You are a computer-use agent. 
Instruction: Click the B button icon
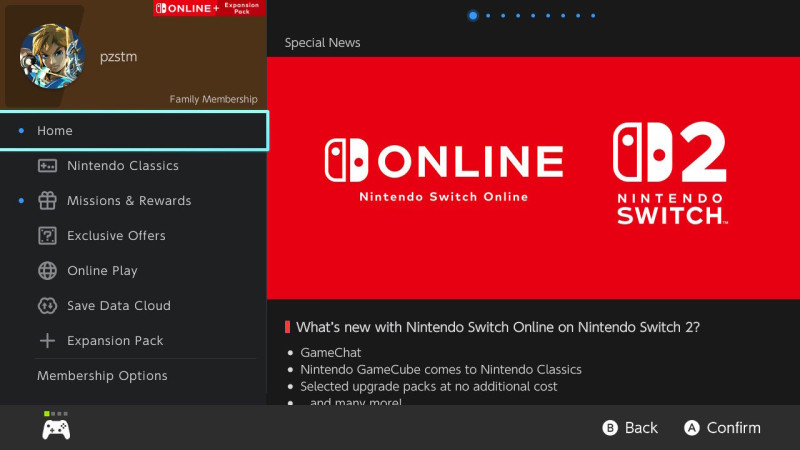click(610, 428)
